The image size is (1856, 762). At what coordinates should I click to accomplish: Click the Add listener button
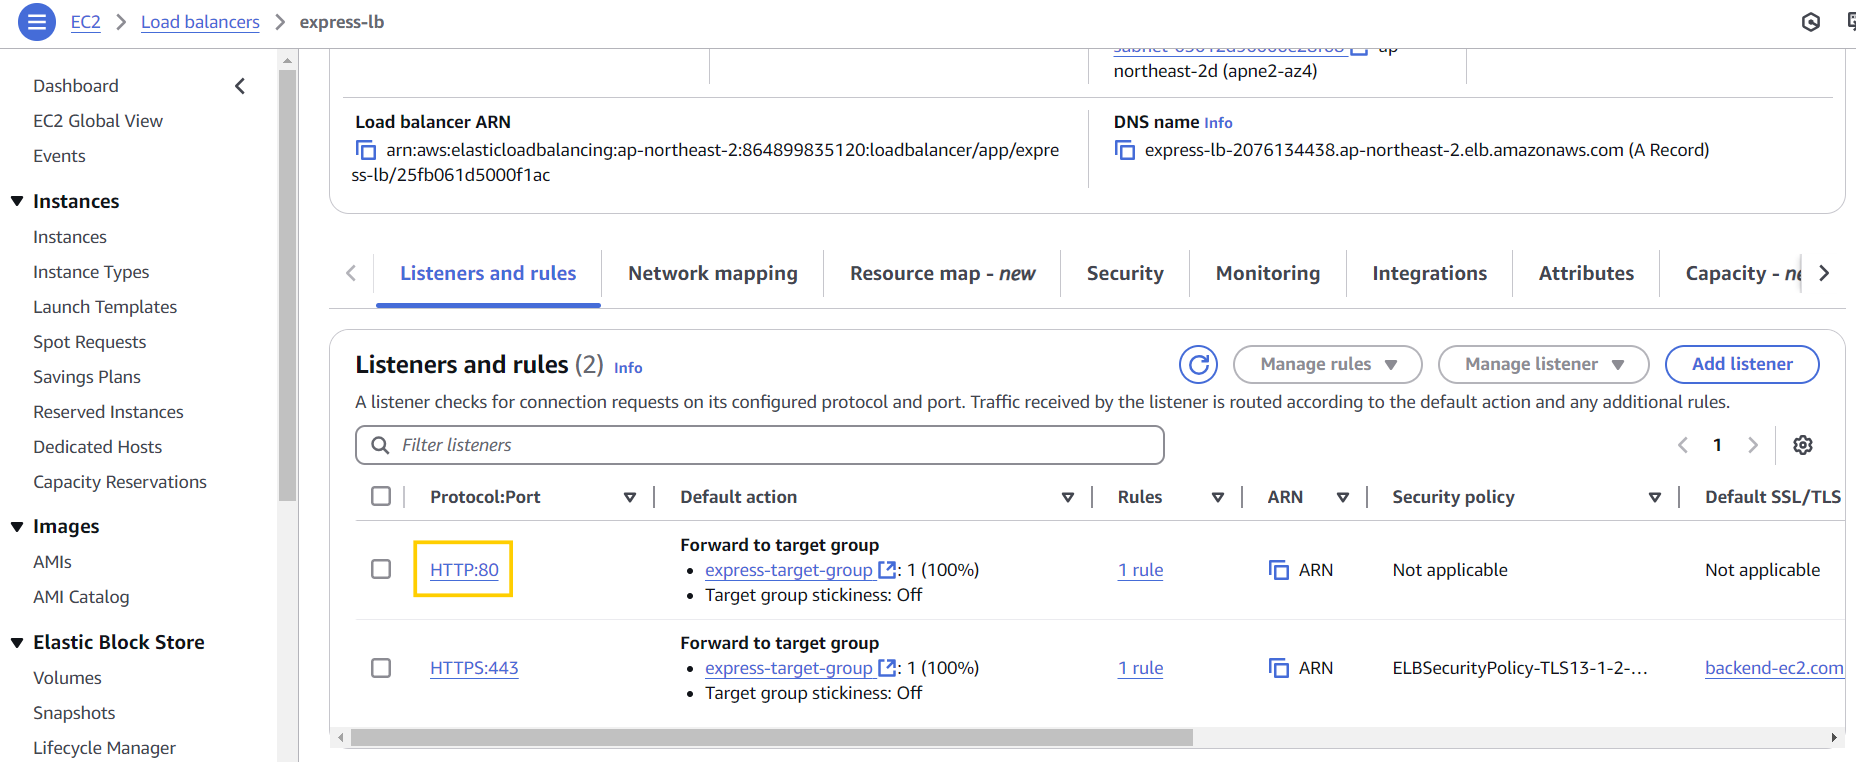(x=1741, y=364)
